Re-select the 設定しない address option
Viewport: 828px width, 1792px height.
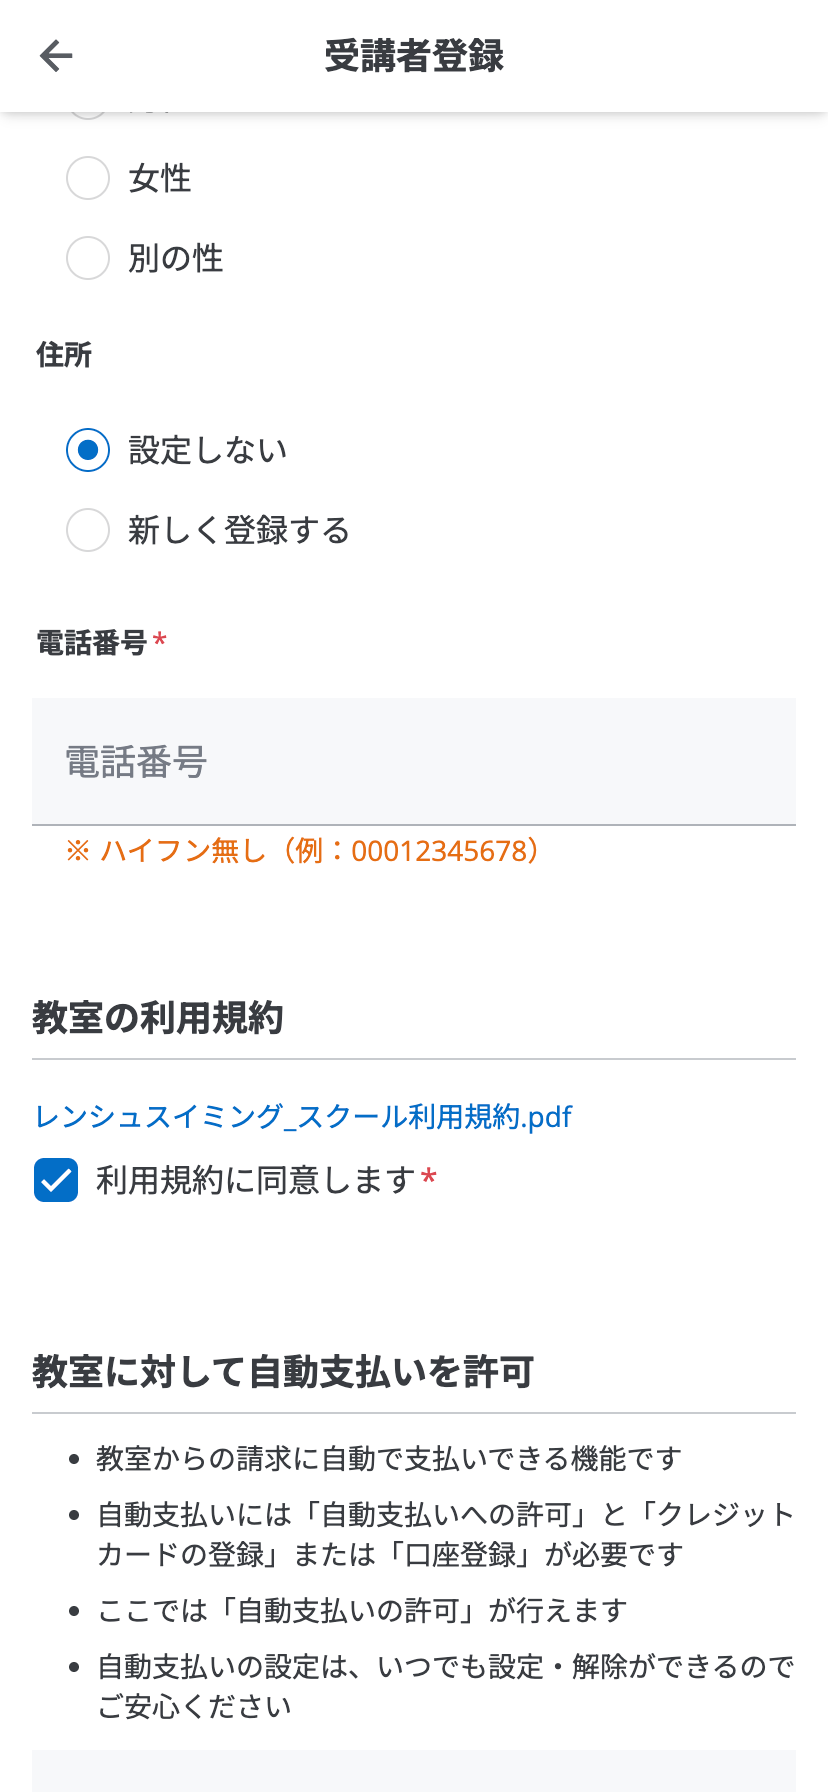tap(88, 450)
